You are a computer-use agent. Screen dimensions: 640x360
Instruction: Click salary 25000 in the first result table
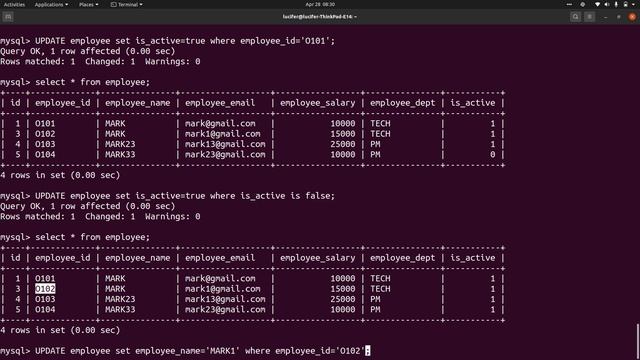(x=342, y=144)
